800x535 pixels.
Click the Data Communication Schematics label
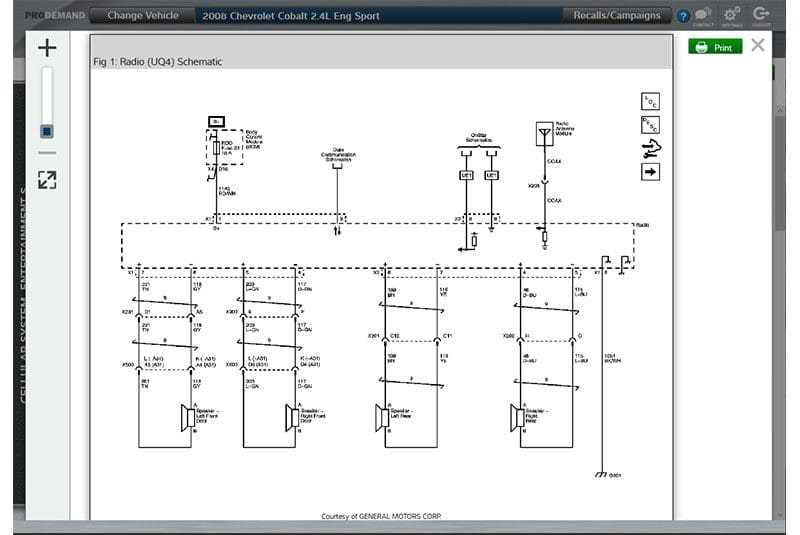coord(338,155)
